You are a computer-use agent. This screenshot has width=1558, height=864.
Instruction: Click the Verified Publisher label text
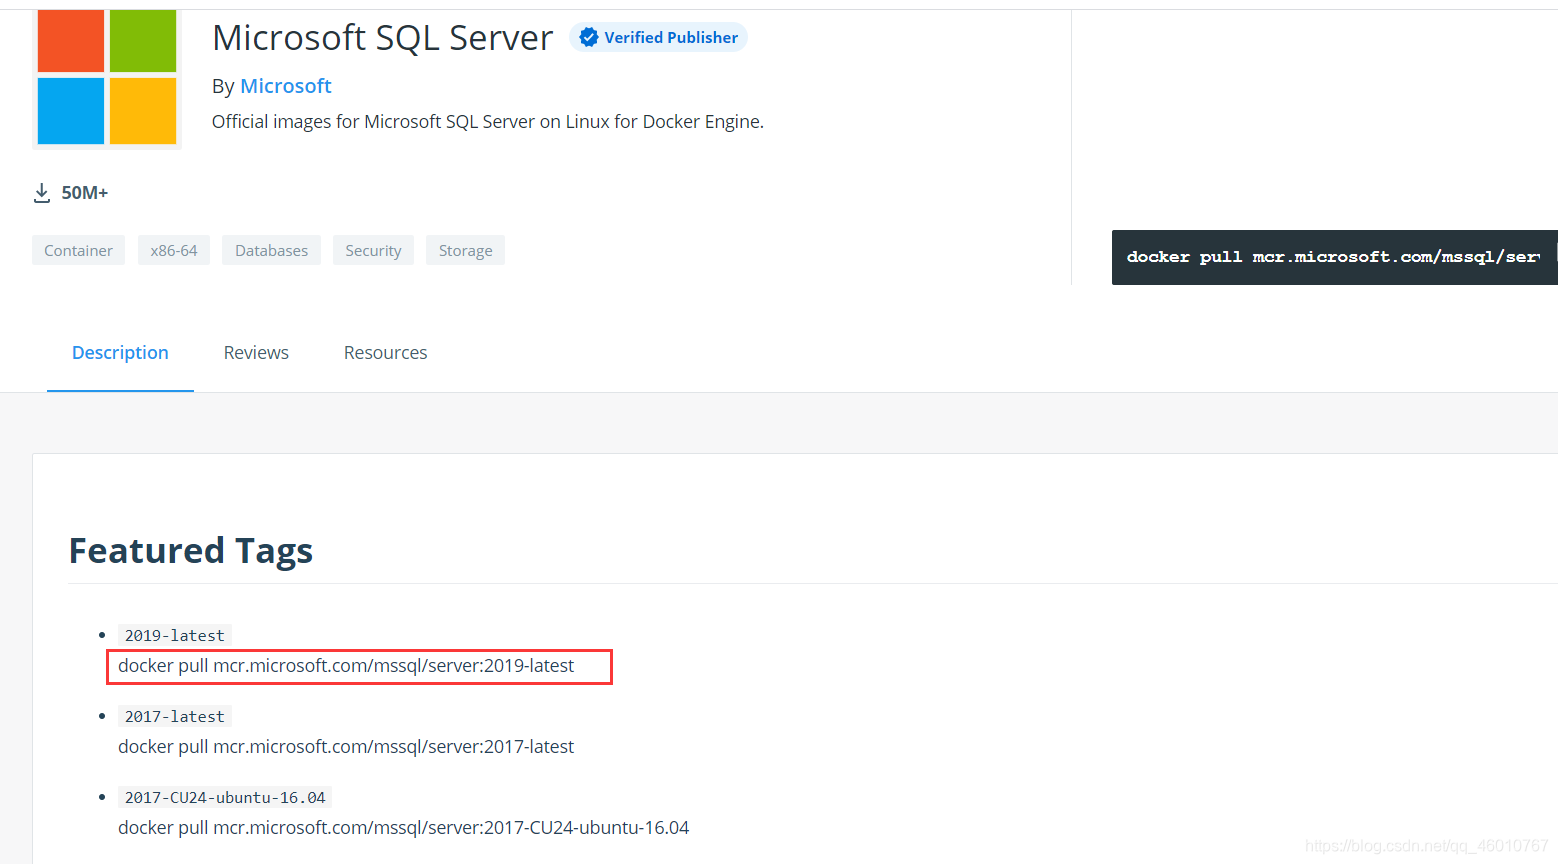point(671,38)
